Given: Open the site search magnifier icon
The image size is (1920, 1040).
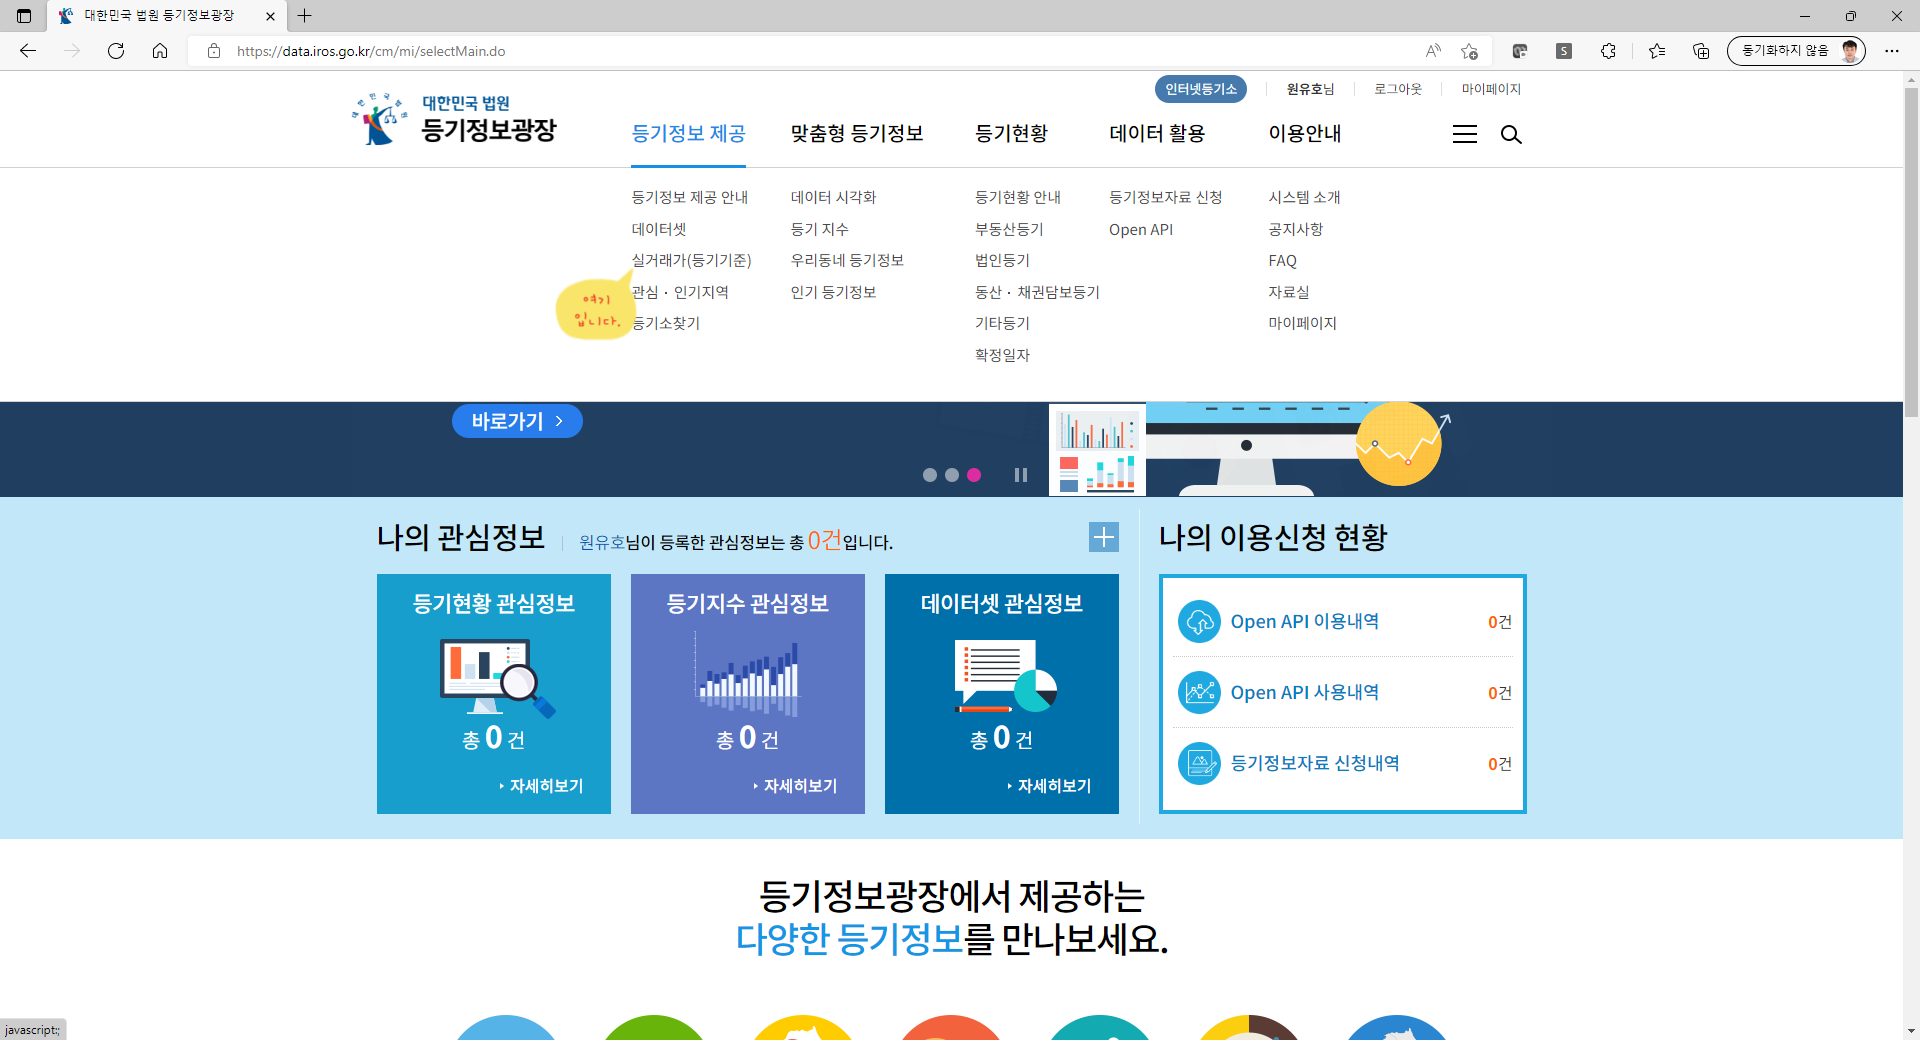Looking at the screenshot, I should point(1510,134).
